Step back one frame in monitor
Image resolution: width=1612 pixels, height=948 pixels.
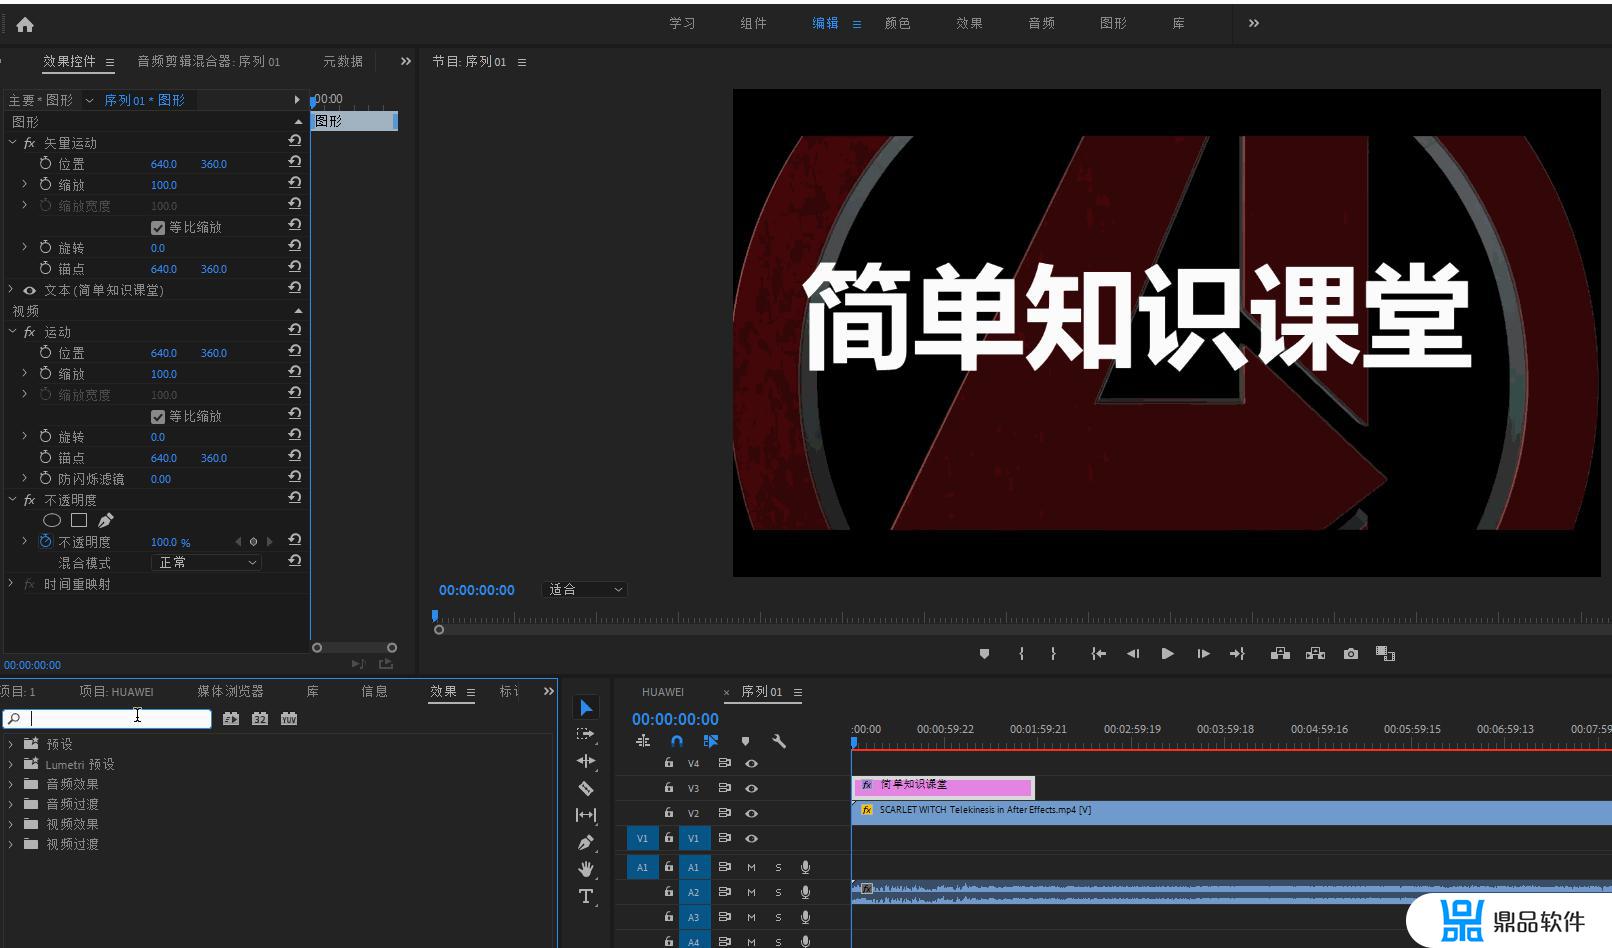pos(1133,654)
